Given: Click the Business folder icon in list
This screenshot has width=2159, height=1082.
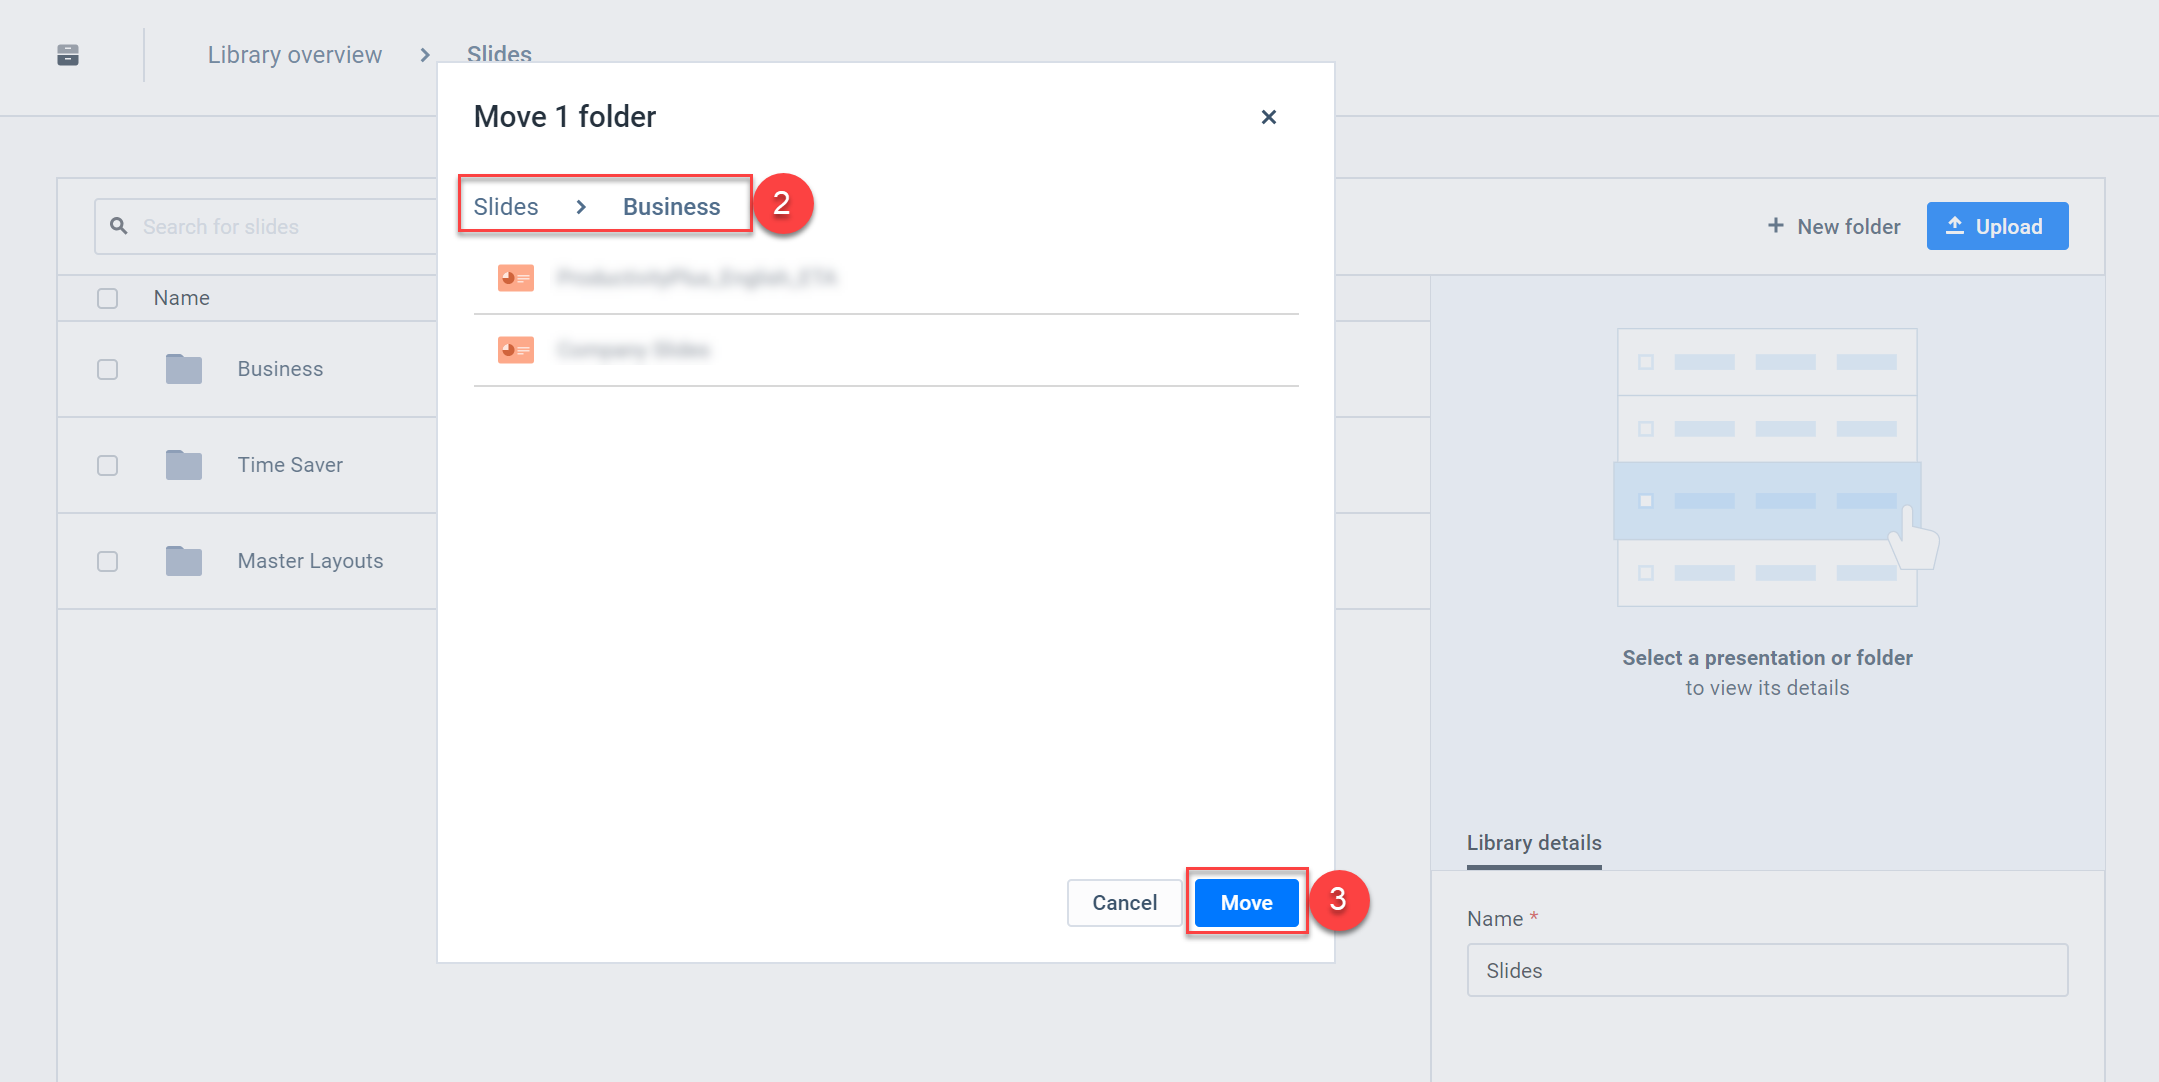Looking at the screenshot, I should [x=184, y=369].
